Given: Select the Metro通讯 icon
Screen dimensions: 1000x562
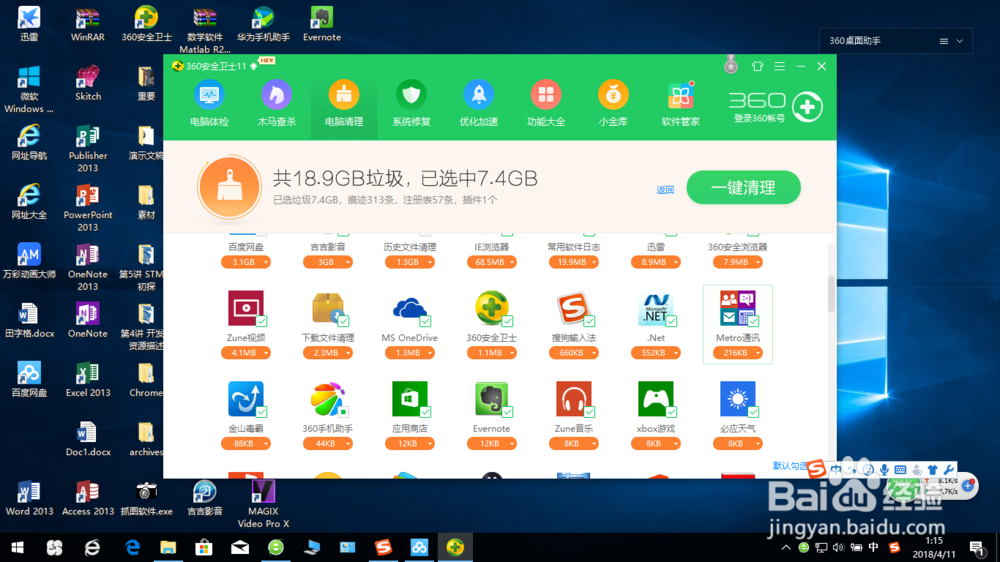Looking at the screenshot, I should pos(737,309).
